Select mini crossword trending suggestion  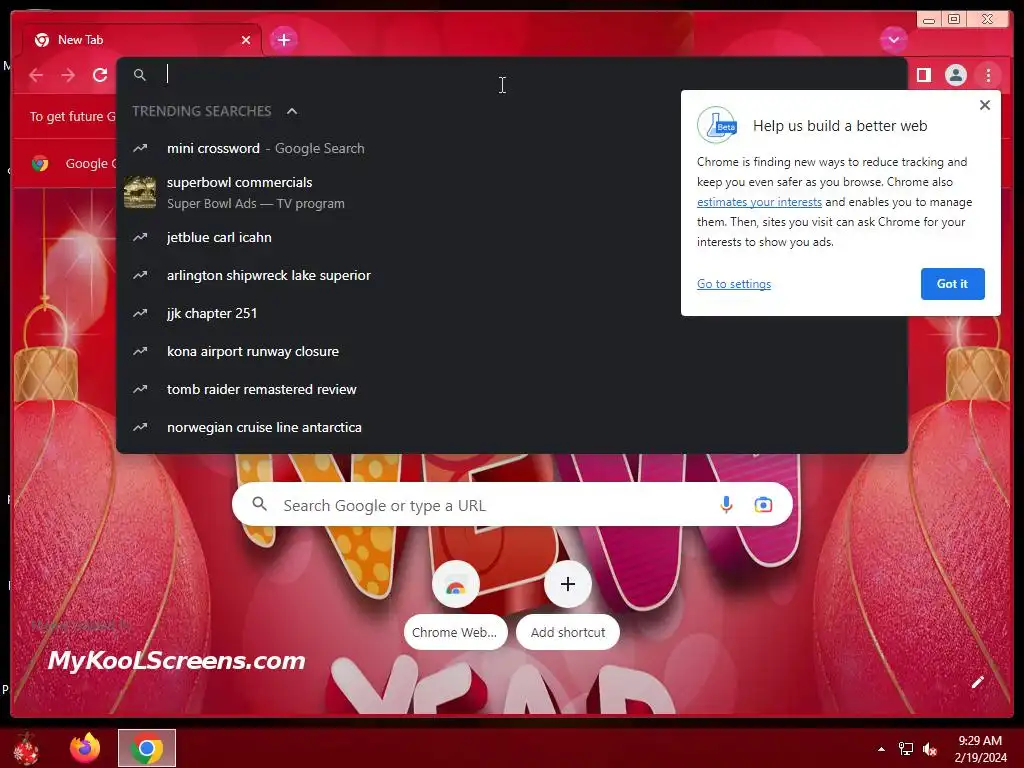coord(511,148)
